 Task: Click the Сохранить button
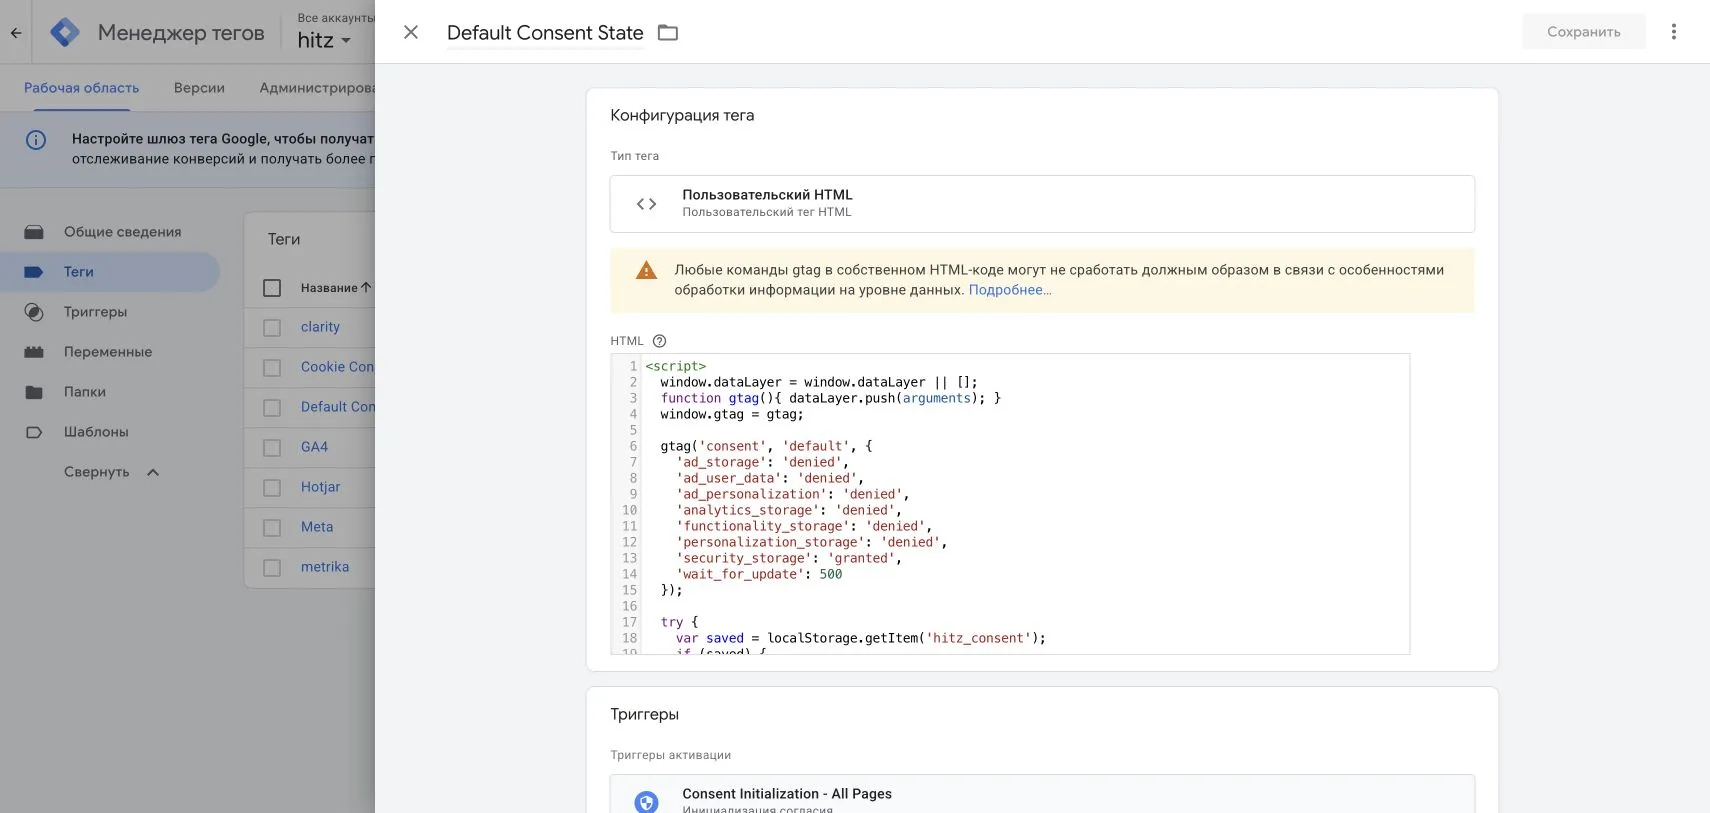(1584, 32)
